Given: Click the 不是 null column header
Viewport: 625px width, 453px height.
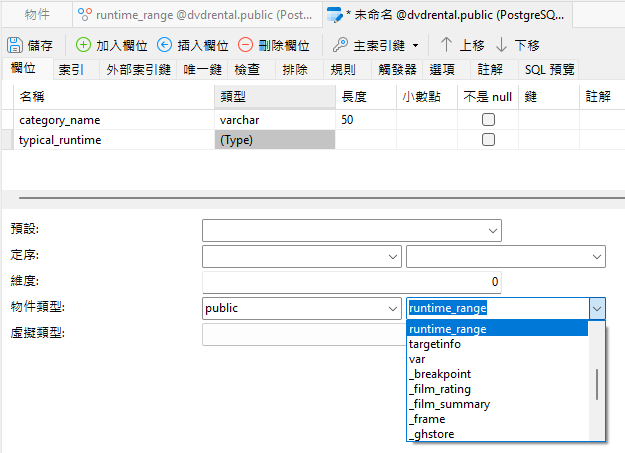Looking at the screenshot, I should [488, 97].
